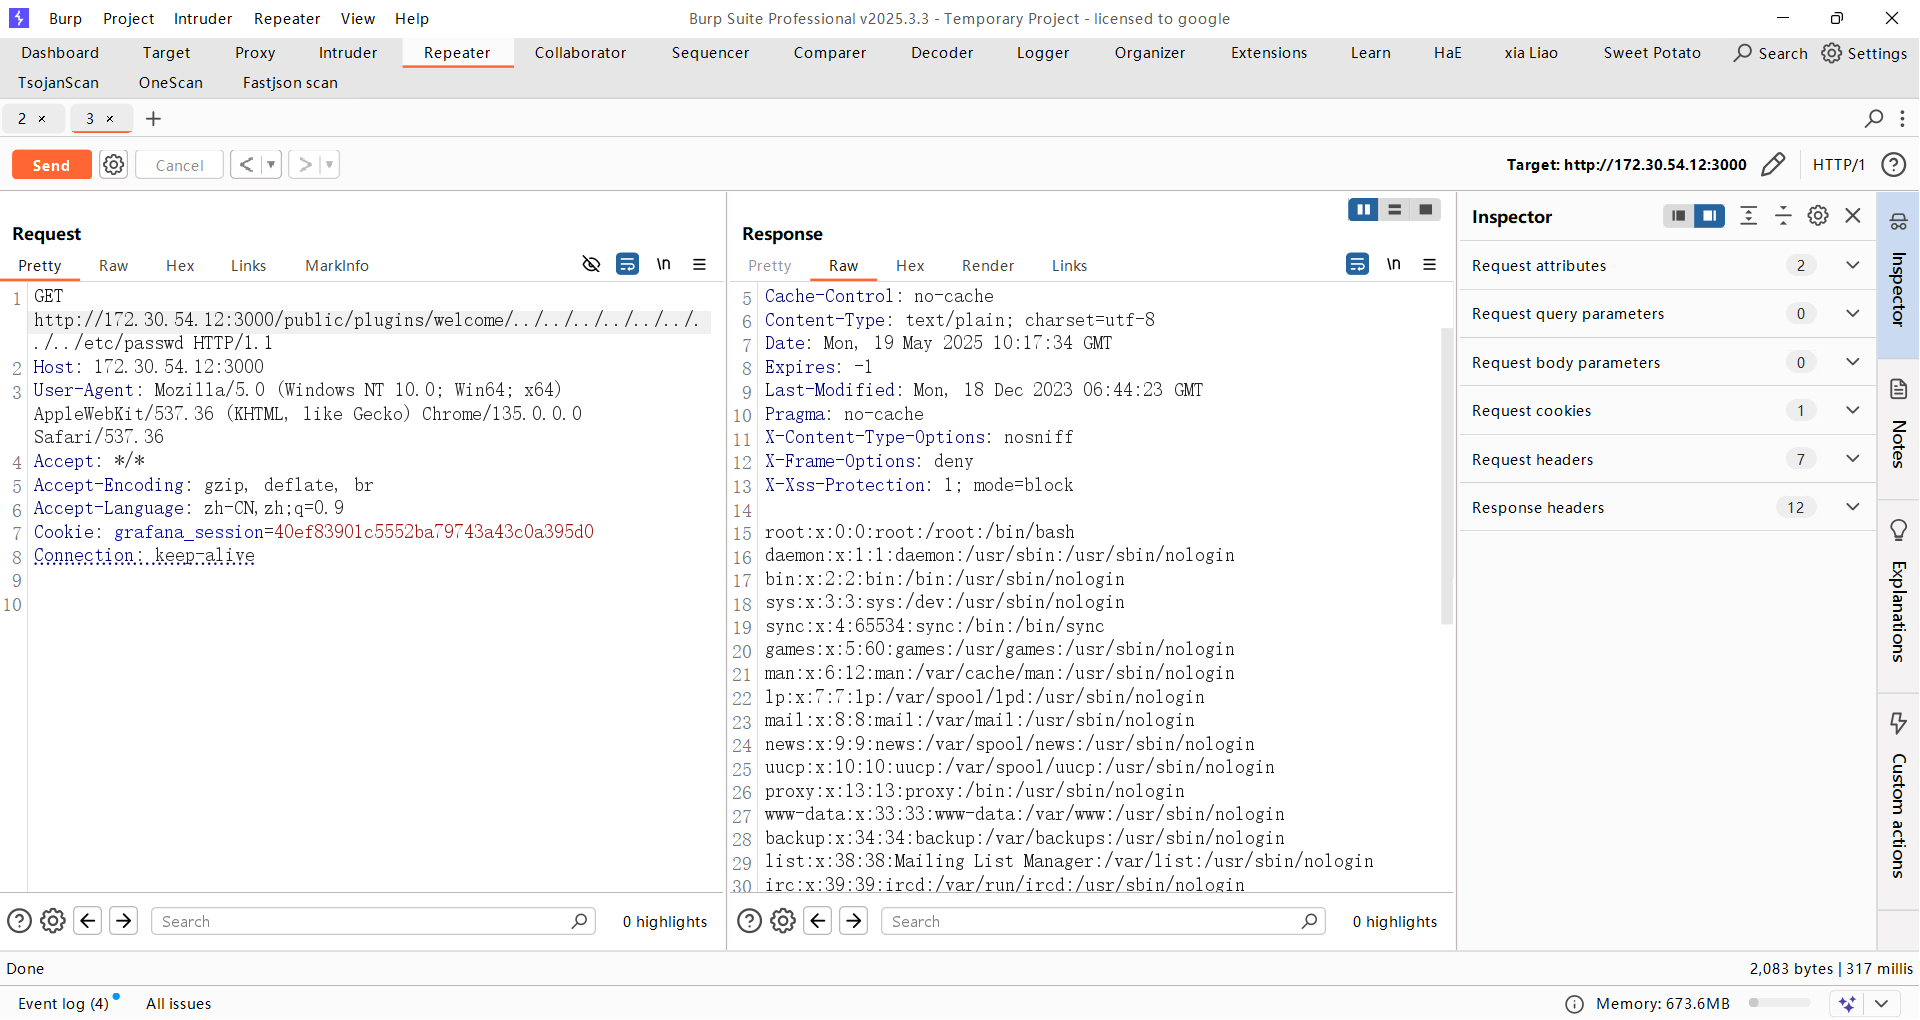Dock Inspector to left side

pos(1678,216)
